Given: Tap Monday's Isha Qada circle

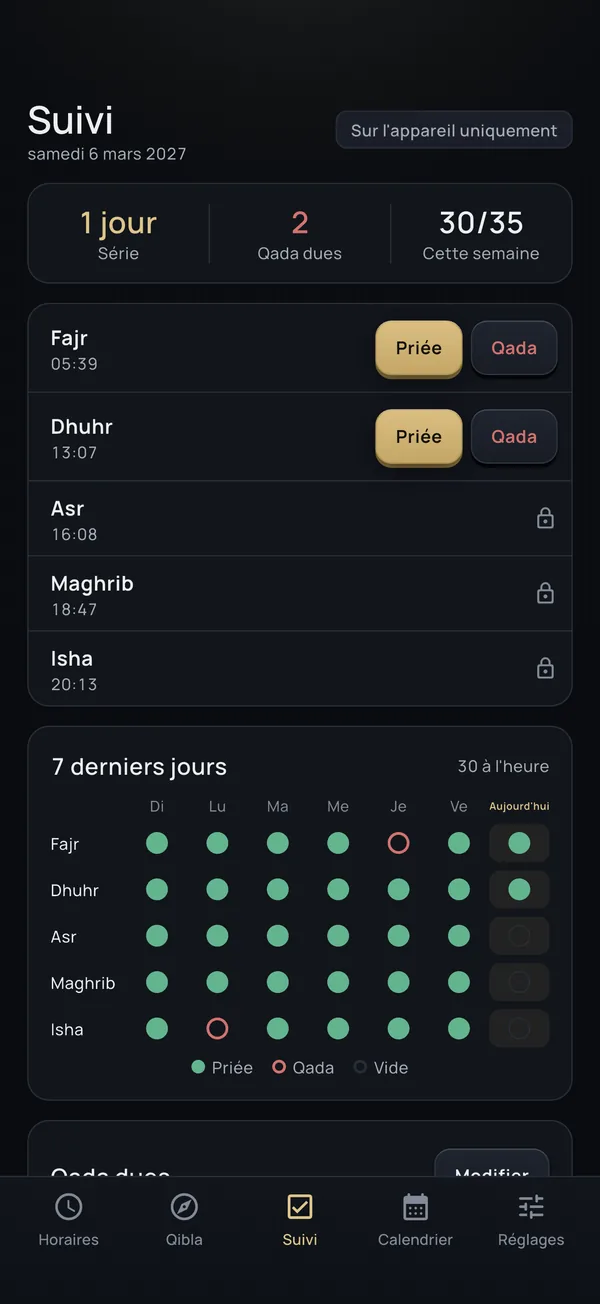Looking at the screenshot, I should (217, 1028).
